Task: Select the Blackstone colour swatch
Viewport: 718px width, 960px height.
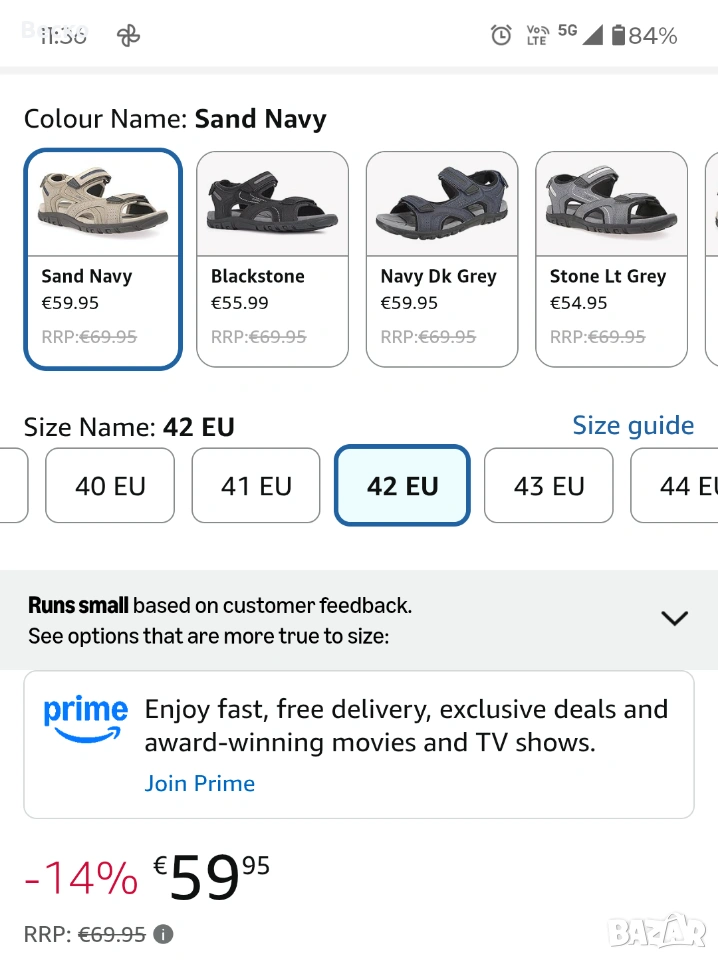Action: [272, 258]
